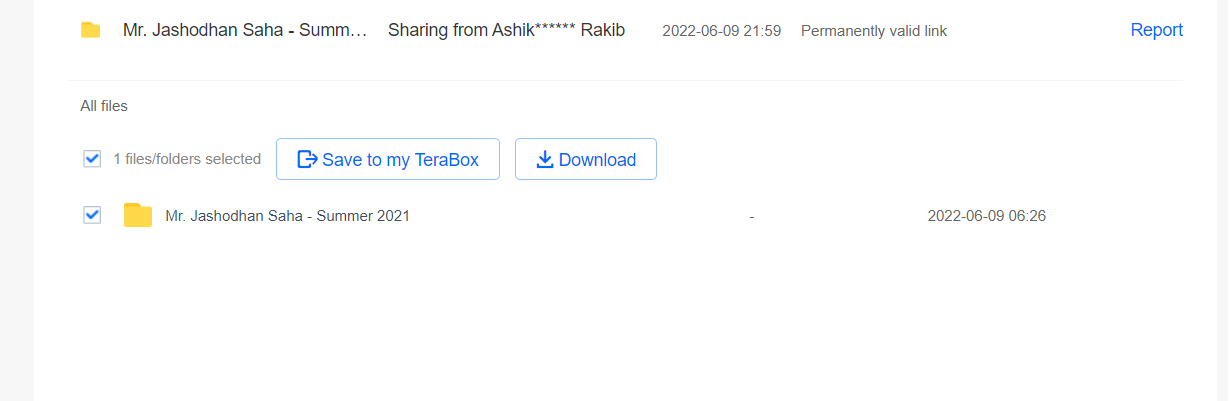Viewport: 1232px width, 401px height.
Task: Click the small folder icon in the share header
Action: 91,30
